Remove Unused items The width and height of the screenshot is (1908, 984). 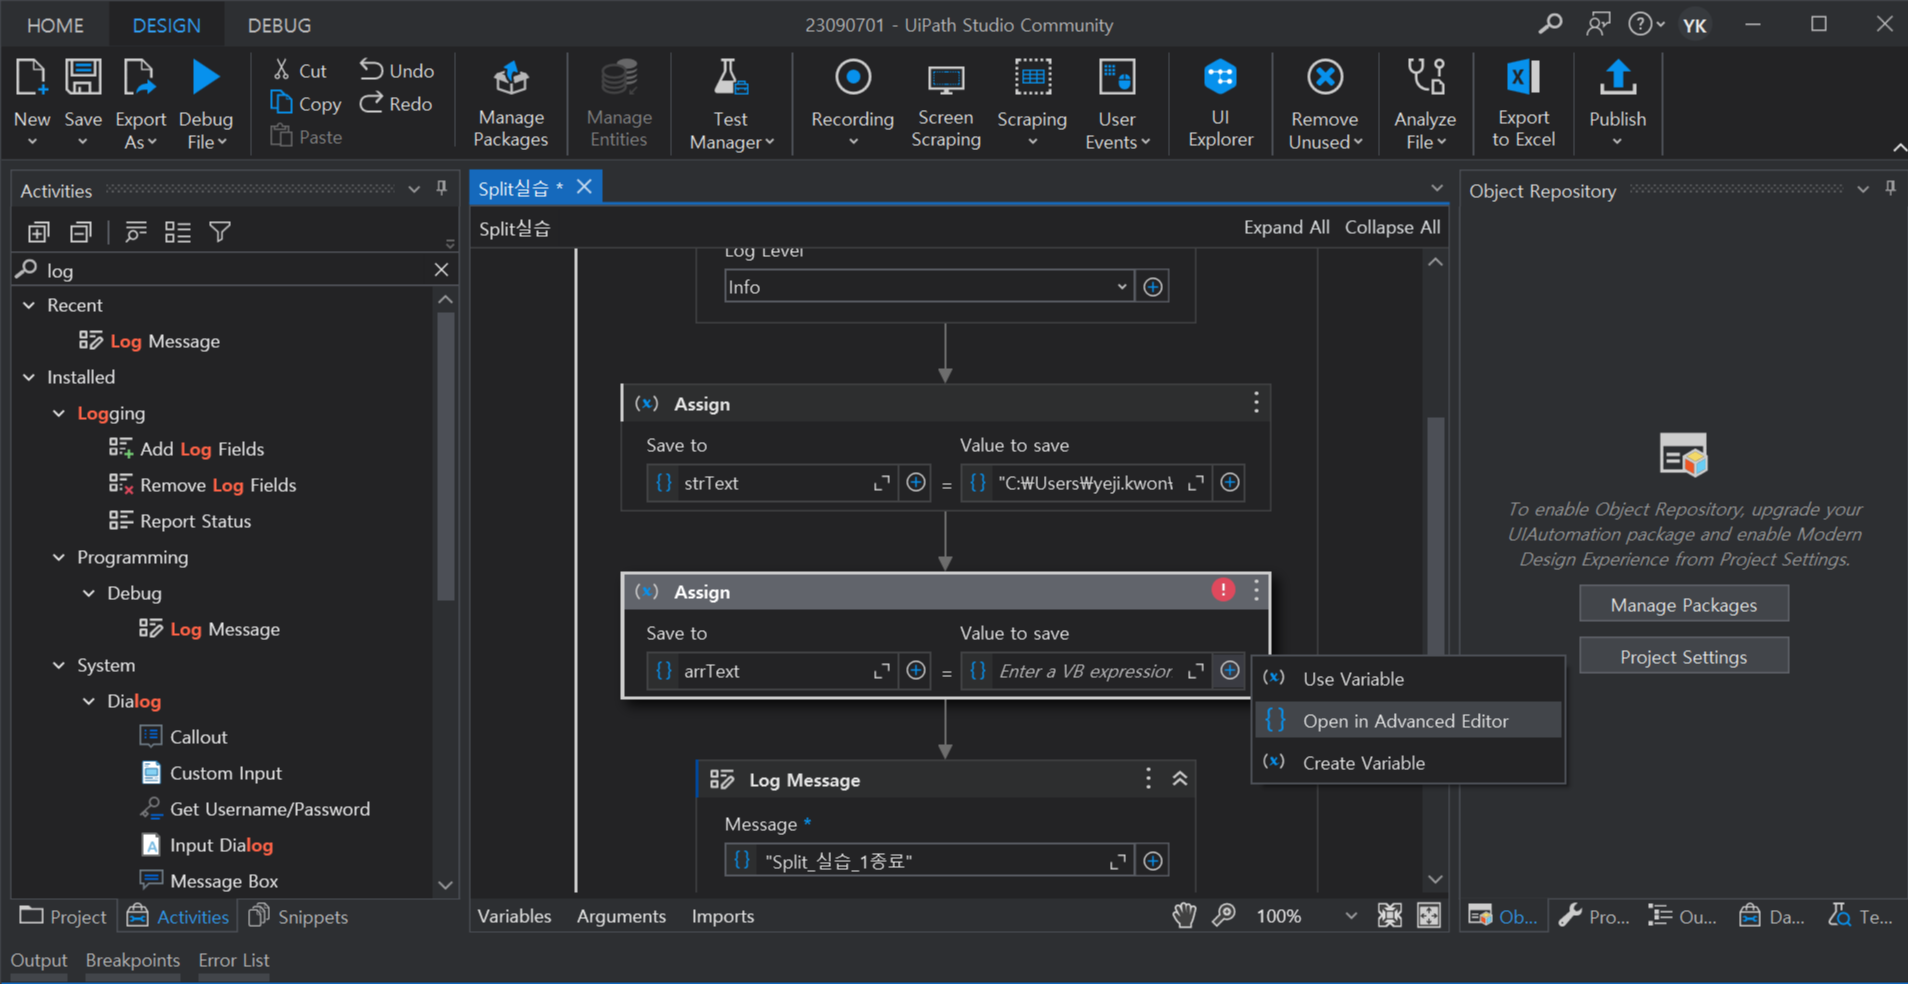tap(1325, 102)
